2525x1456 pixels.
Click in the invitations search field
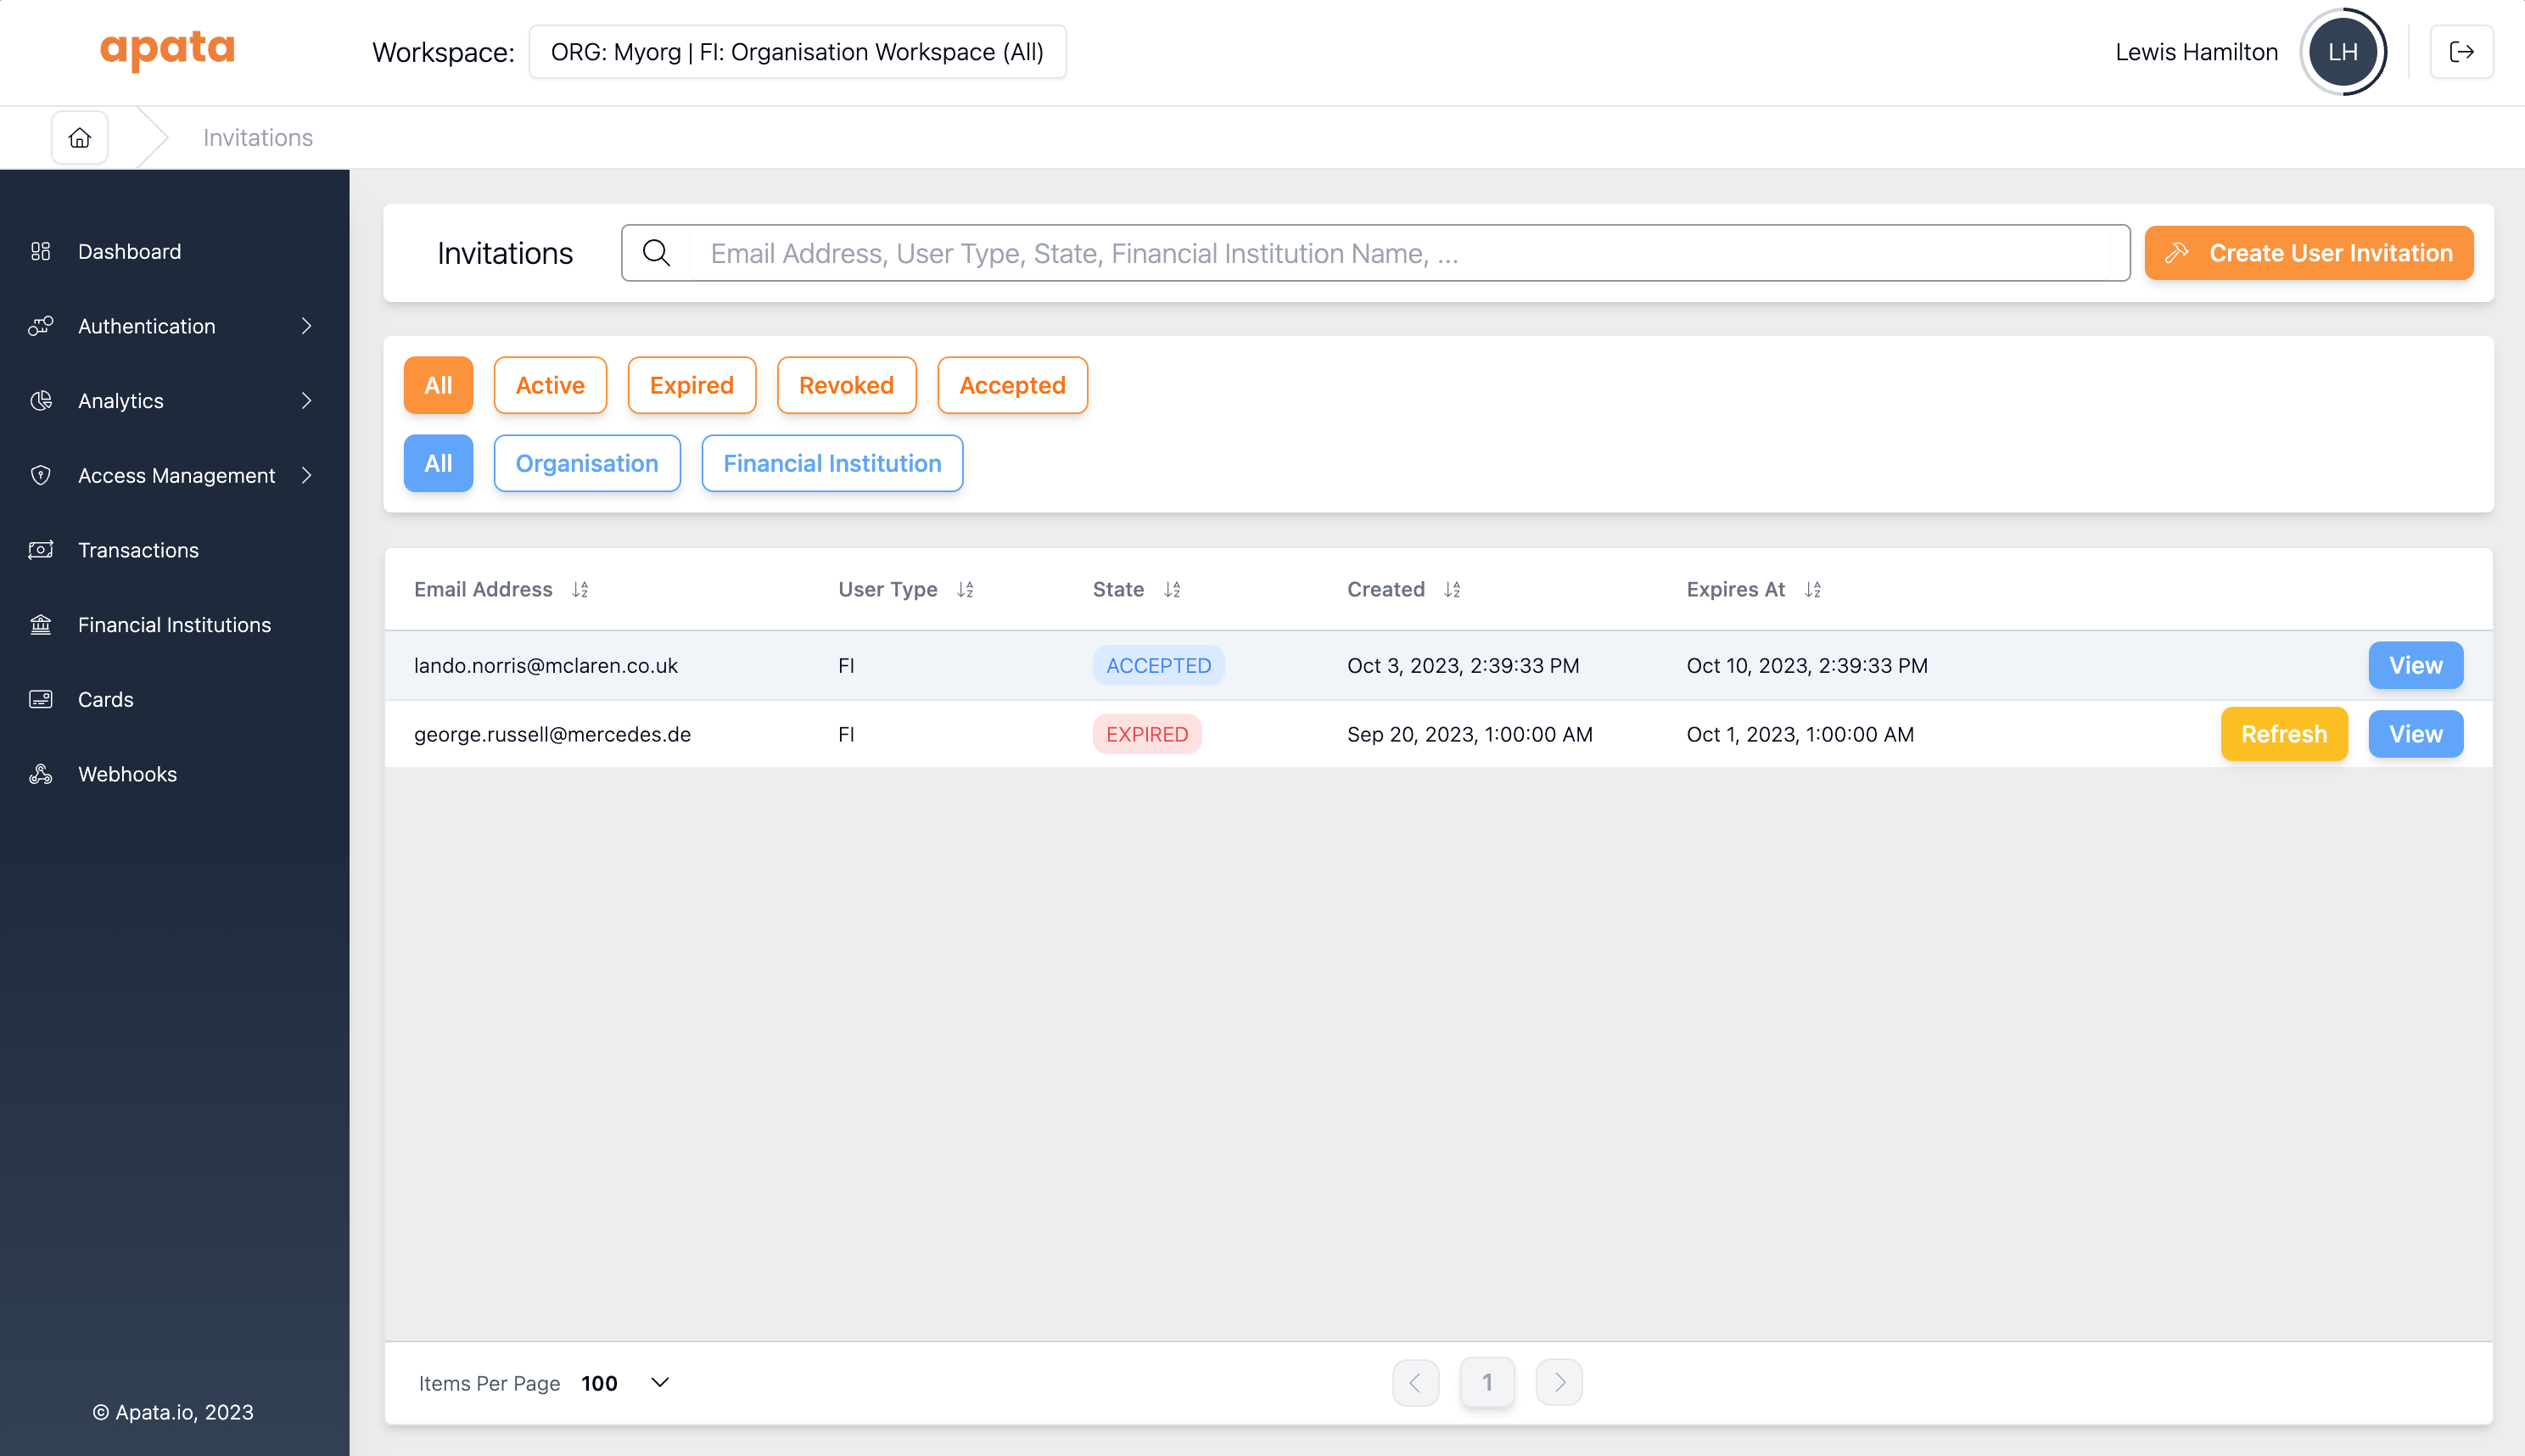tap(1400, 253)
